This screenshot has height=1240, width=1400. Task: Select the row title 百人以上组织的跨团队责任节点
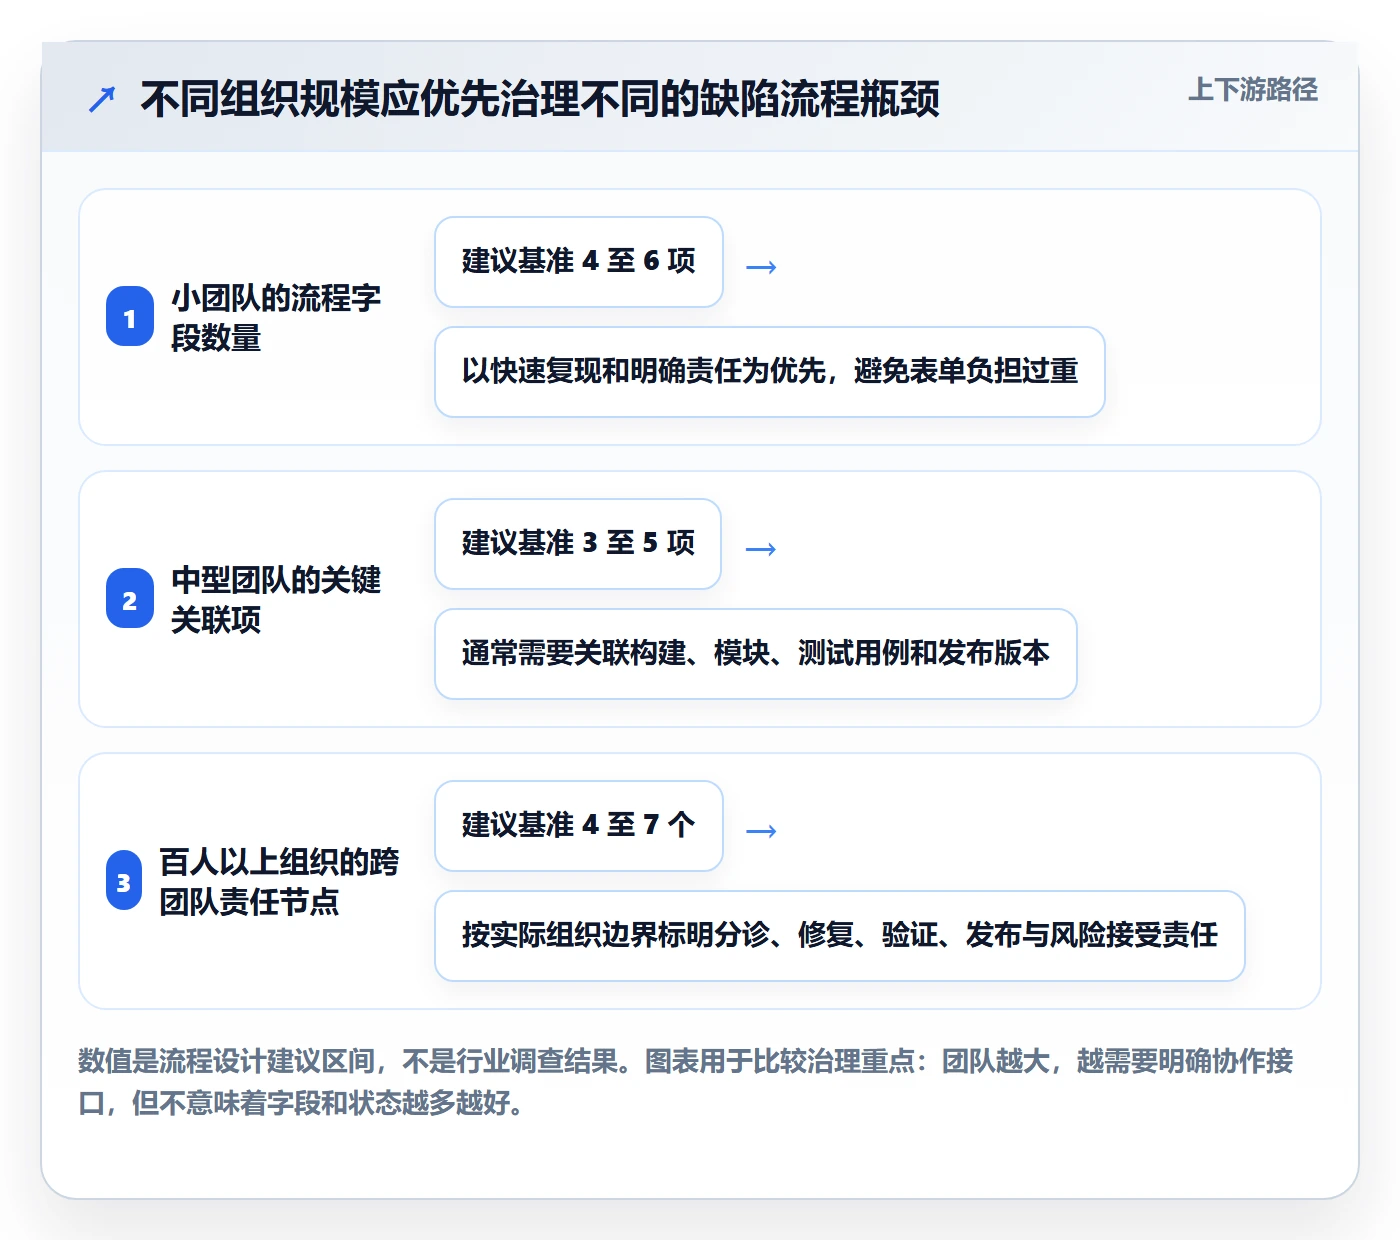click(279, 881)
